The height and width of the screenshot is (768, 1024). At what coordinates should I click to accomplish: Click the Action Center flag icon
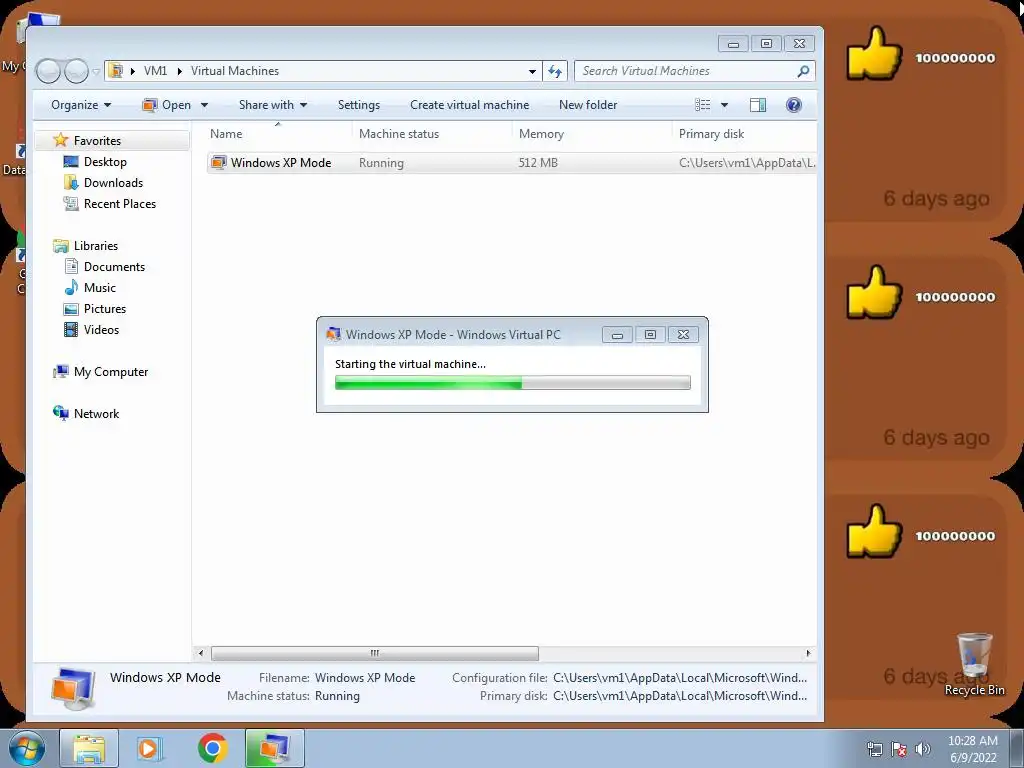point(899,749)
